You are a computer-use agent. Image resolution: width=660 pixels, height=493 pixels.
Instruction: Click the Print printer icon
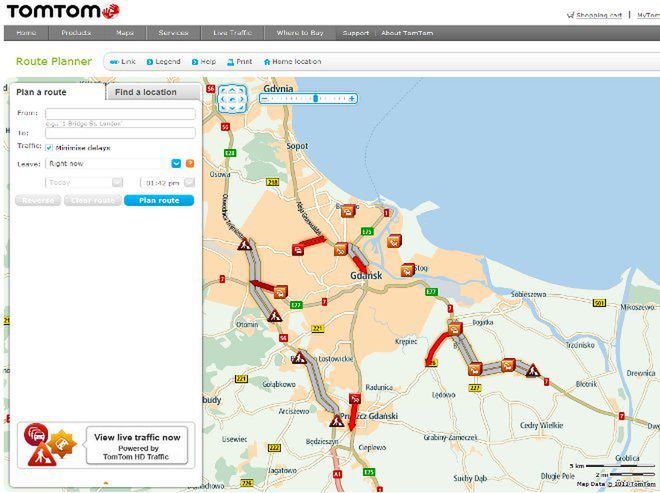230,62
